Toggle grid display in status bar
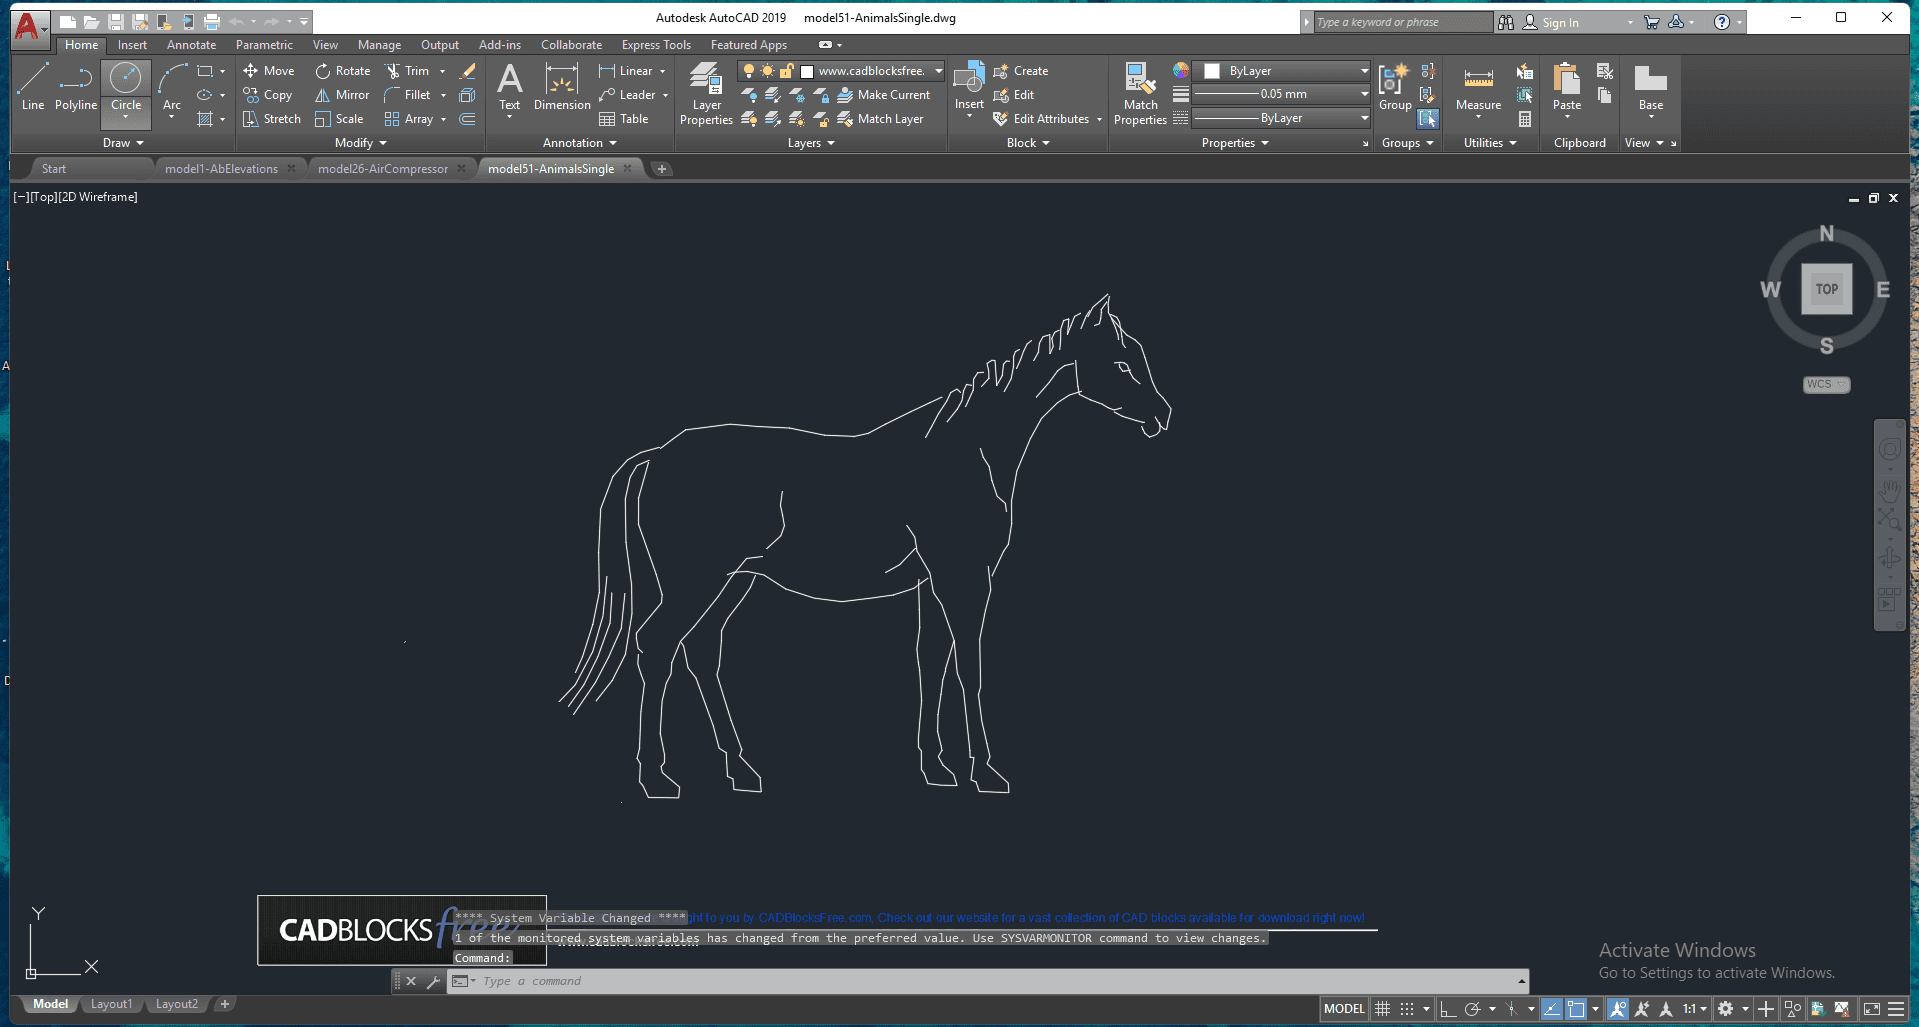Screen dimensions: 1919x1027 point(1383,1009)
